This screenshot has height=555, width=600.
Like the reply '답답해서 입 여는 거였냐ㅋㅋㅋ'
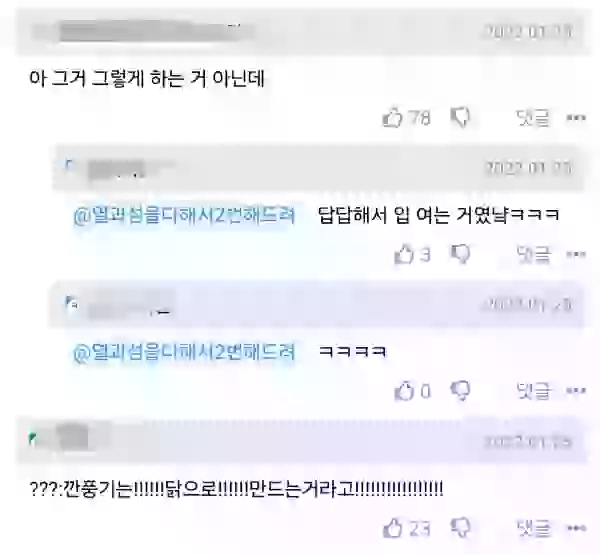(404, 255)
